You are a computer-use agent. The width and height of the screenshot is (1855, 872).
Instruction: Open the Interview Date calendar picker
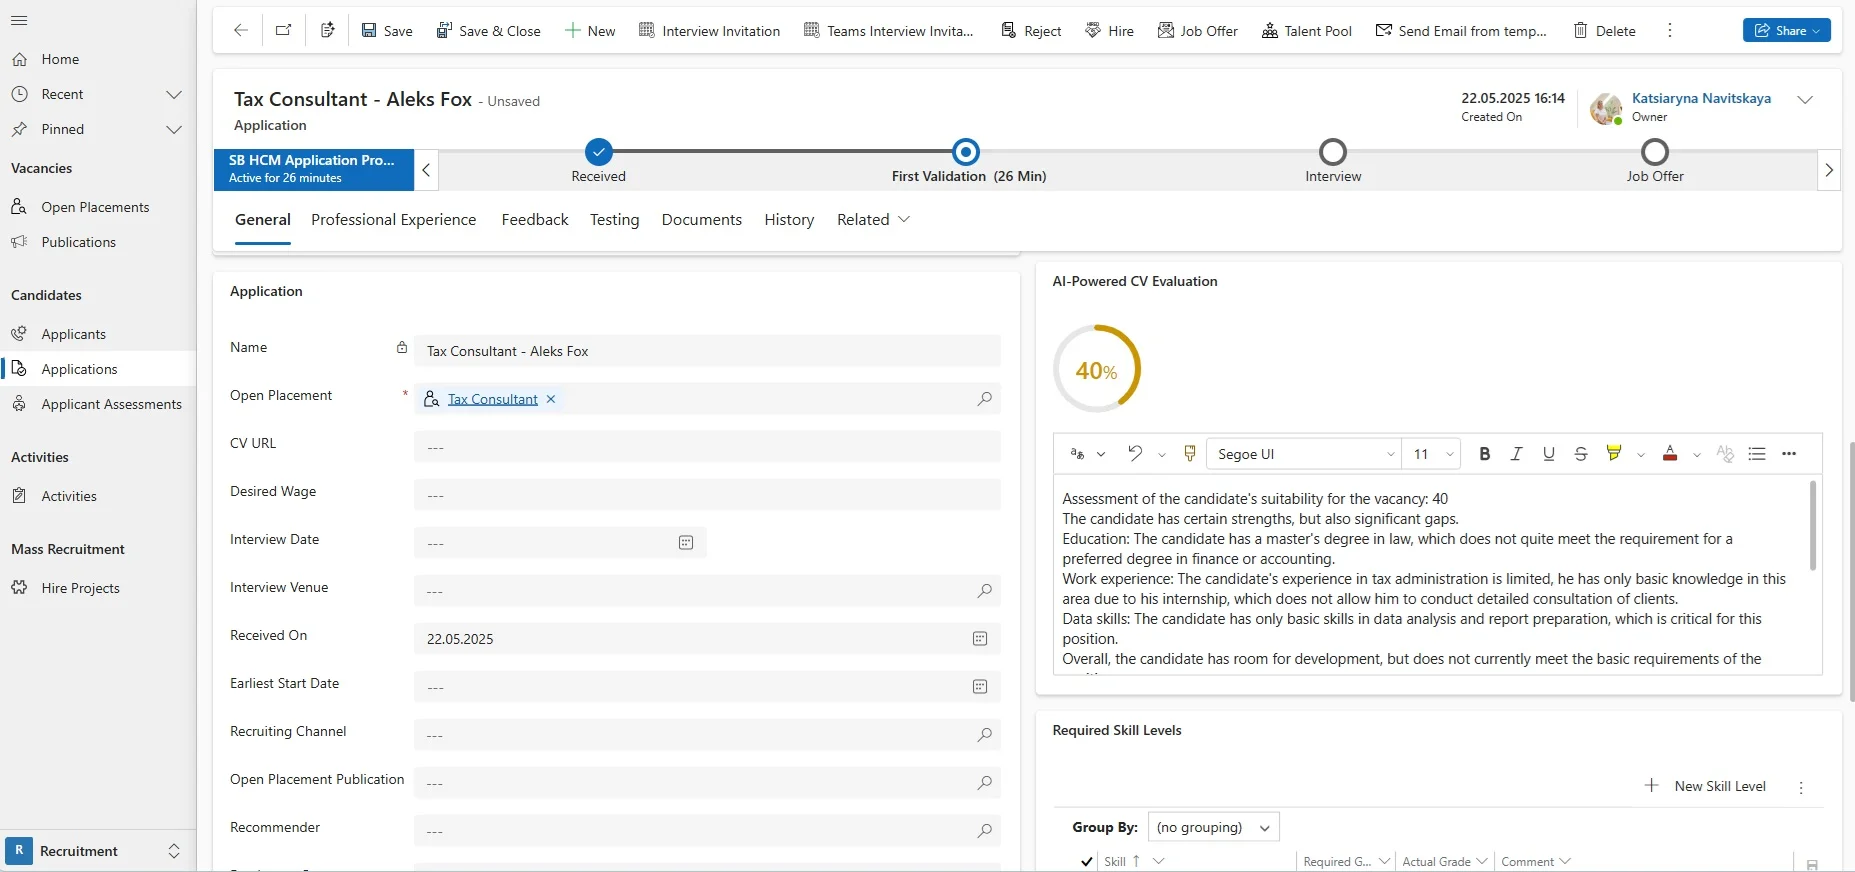[686, 543]
